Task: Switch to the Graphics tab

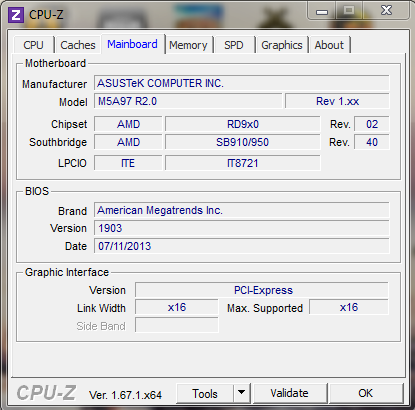Action: [x=282, y=45]
